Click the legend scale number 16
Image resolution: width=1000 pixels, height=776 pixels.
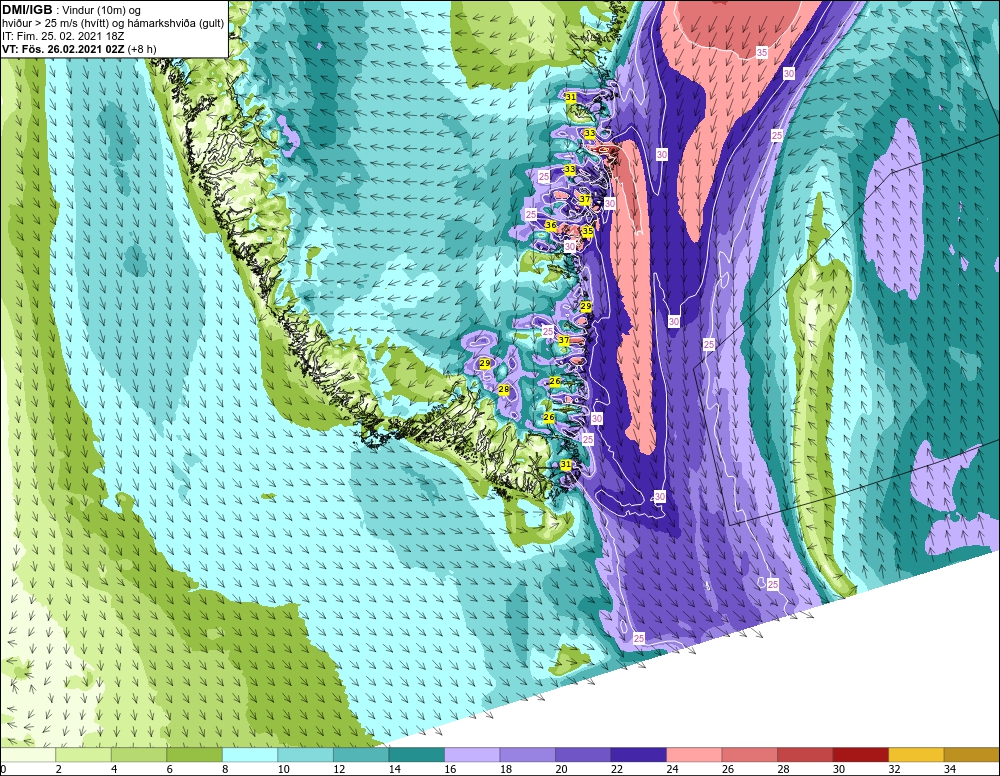click(x=450, y=769)
